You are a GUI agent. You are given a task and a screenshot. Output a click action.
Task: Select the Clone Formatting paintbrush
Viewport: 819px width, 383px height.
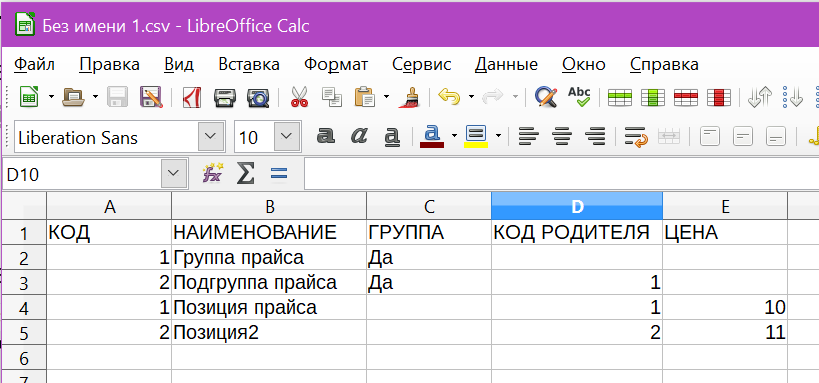pos(409,97)
